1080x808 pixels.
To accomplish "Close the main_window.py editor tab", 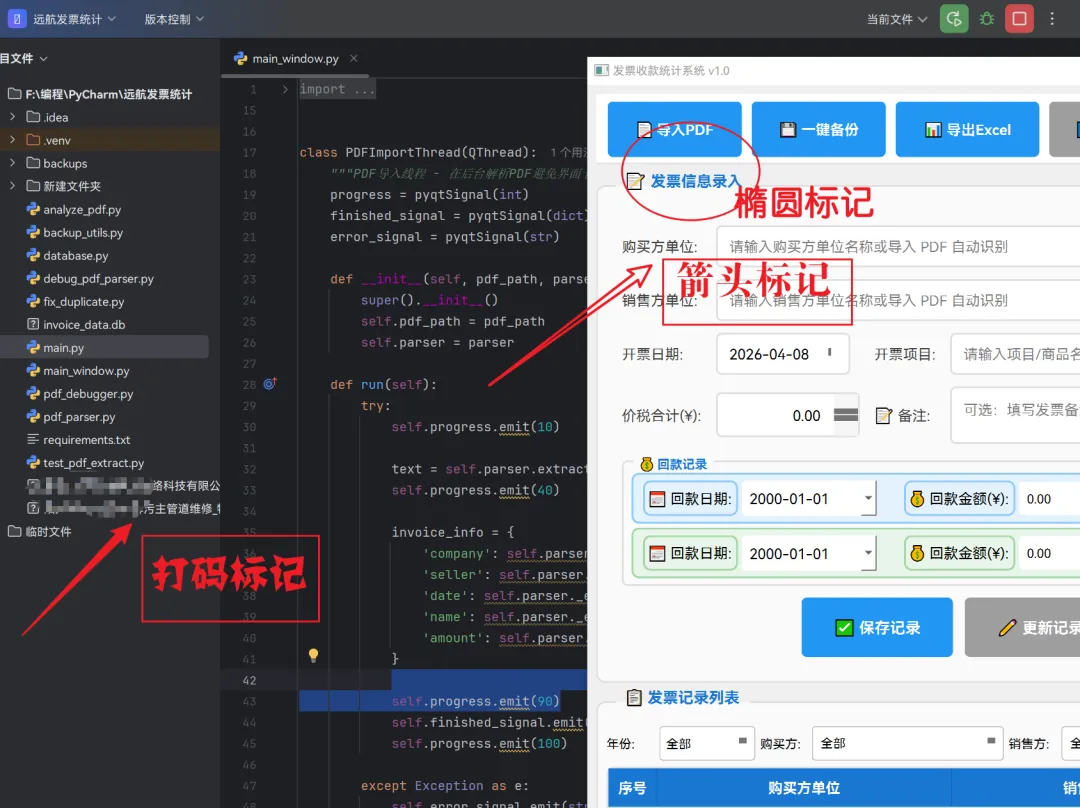I will tap(353, 59).
